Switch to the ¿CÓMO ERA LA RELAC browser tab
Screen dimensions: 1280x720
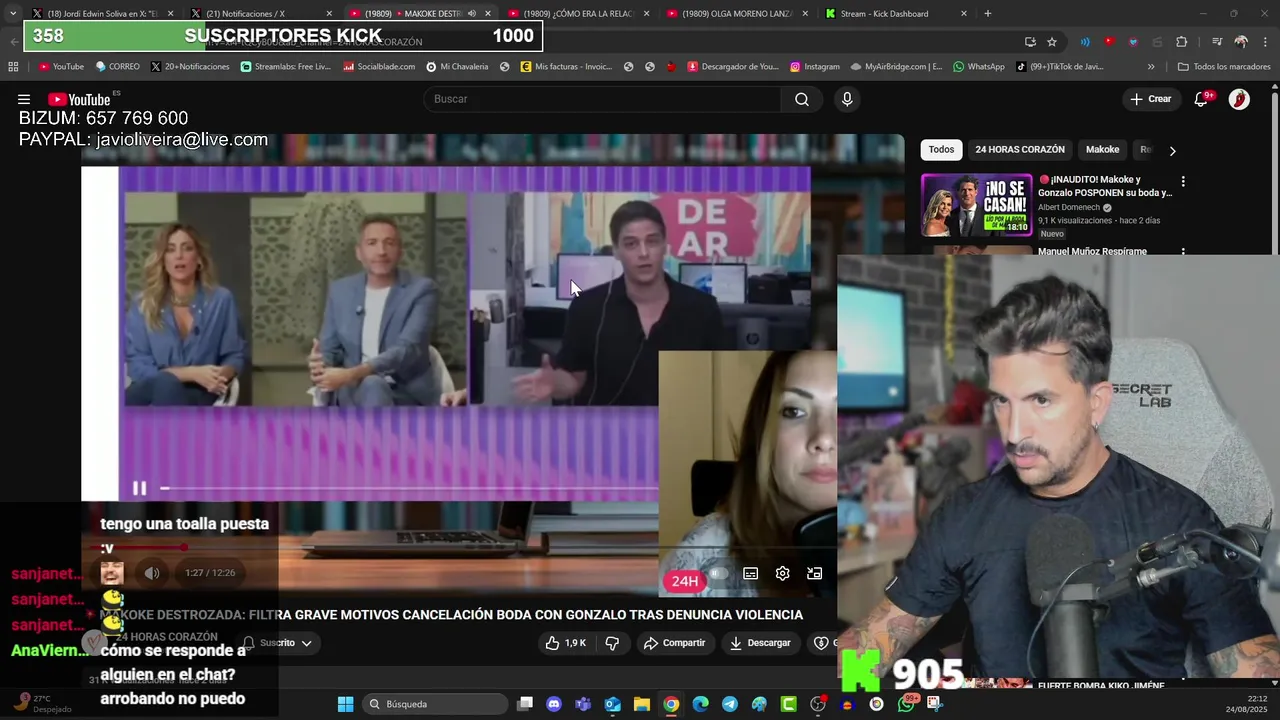(x=579, y=14)
